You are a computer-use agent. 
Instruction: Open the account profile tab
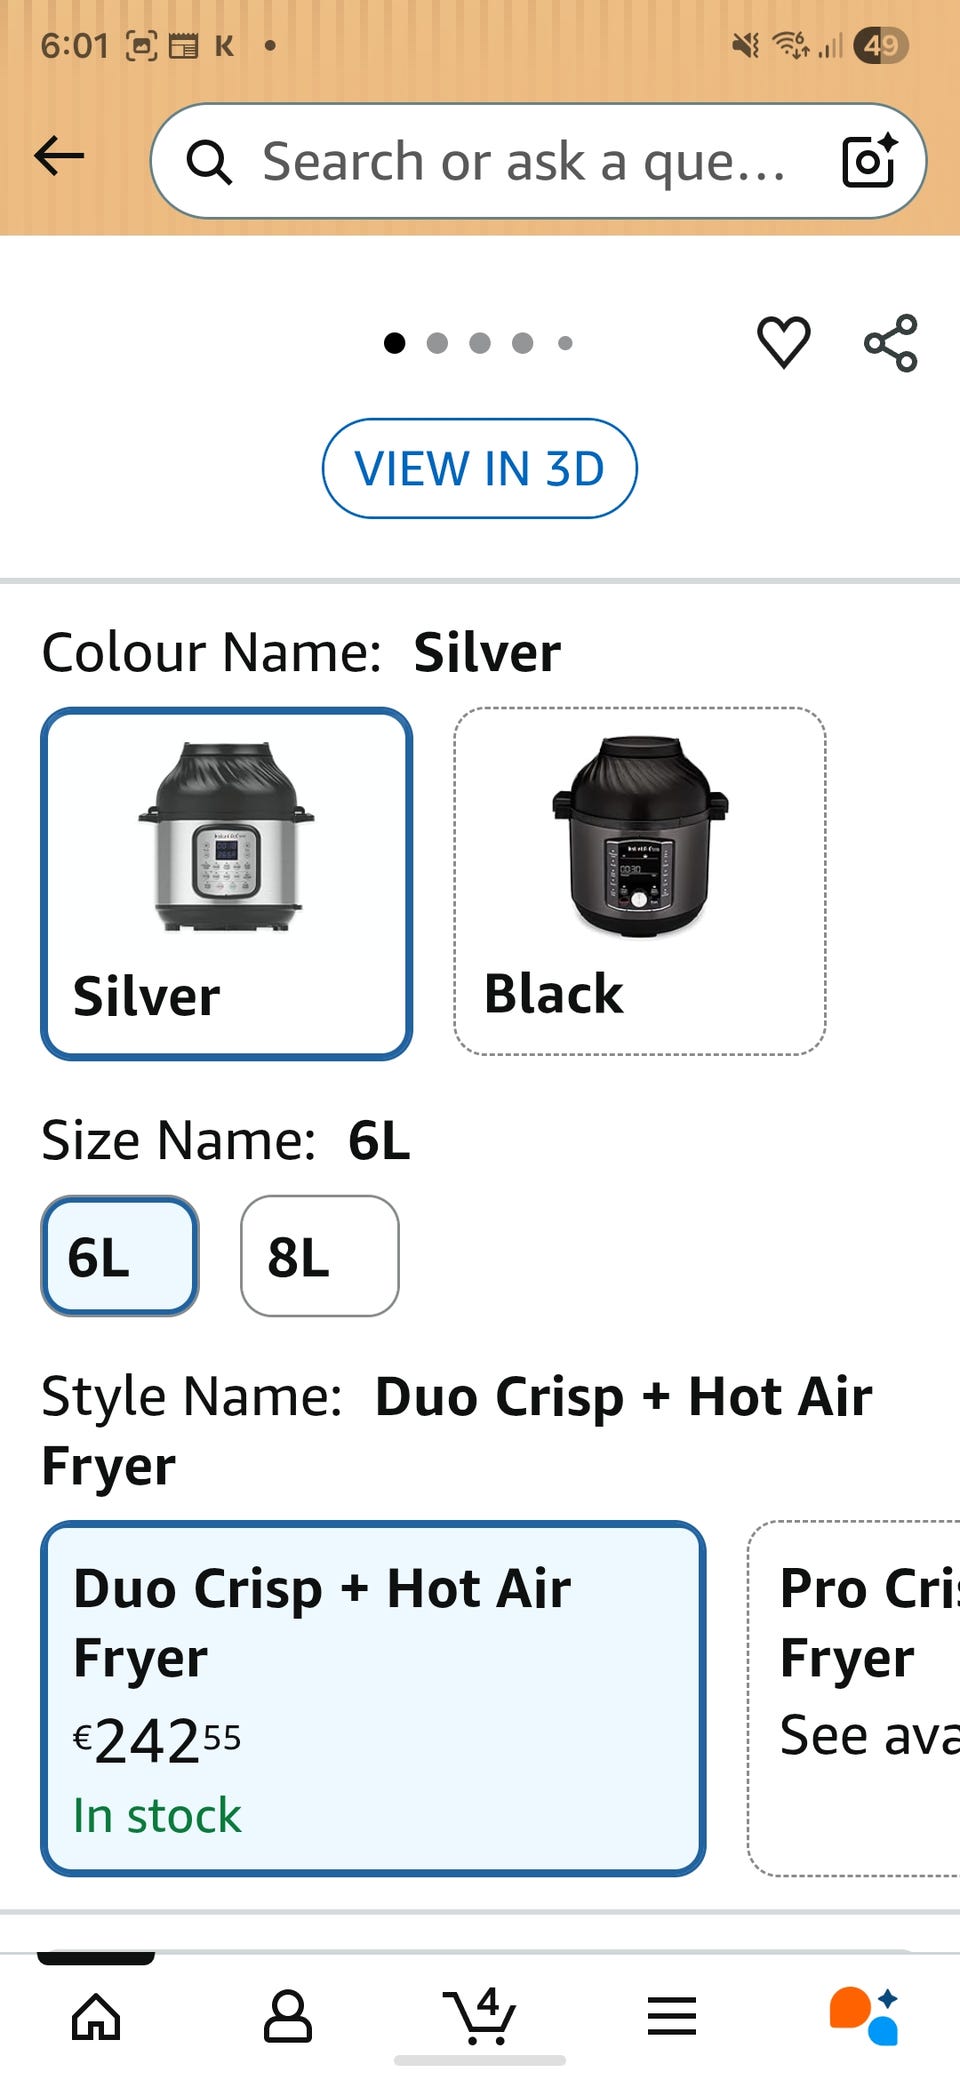pyautogui.click(x=288, y=2015)
